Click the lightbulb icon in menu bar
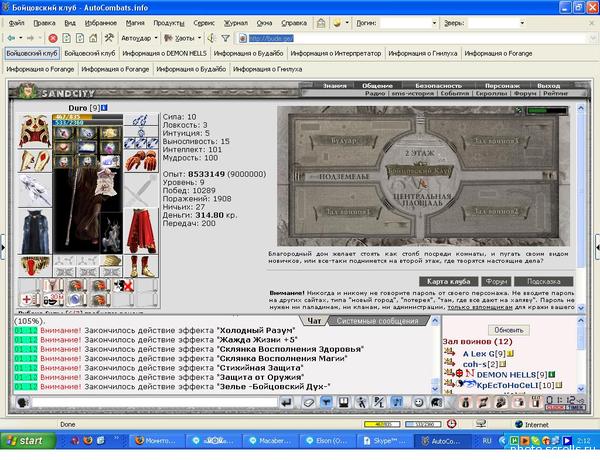The height and width of the screenshot is (460, 600). click(x=337, y=23)
